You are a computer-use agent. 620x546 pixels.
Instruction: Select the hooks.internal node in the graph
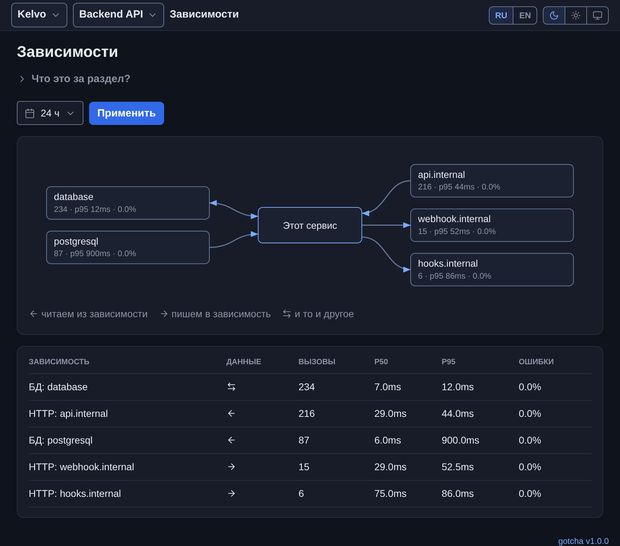click(x=492, y=270)
